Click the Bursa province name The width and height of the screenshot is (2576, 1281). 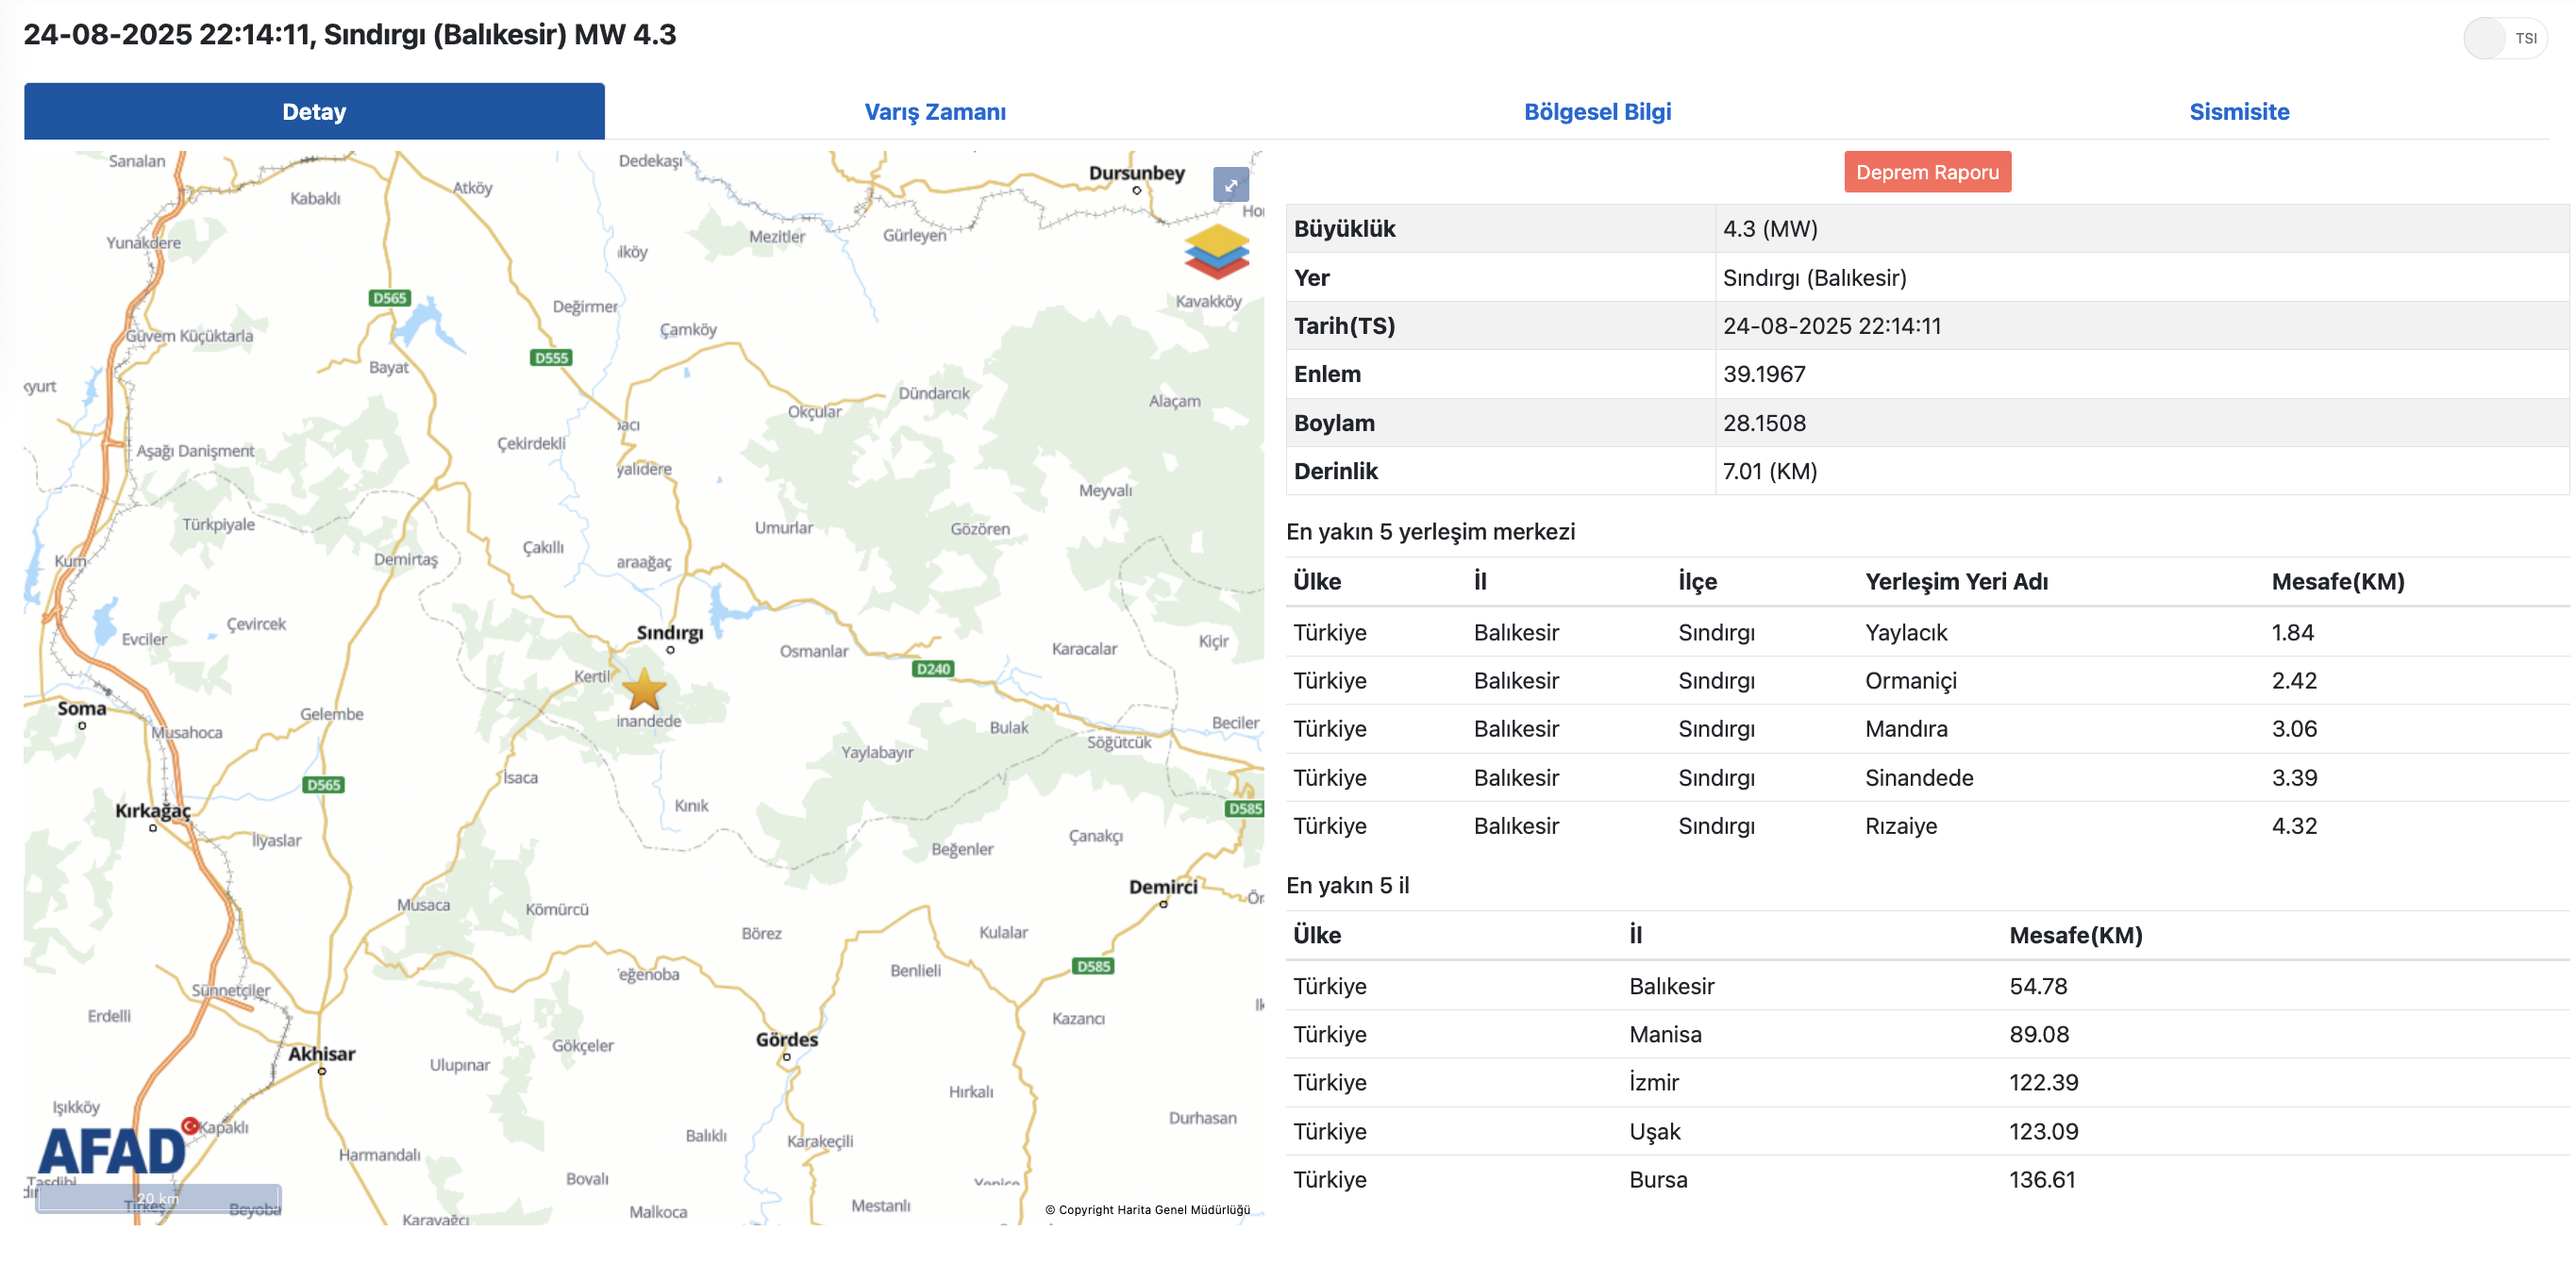pyautogui.click(x=1657, y=1180)
